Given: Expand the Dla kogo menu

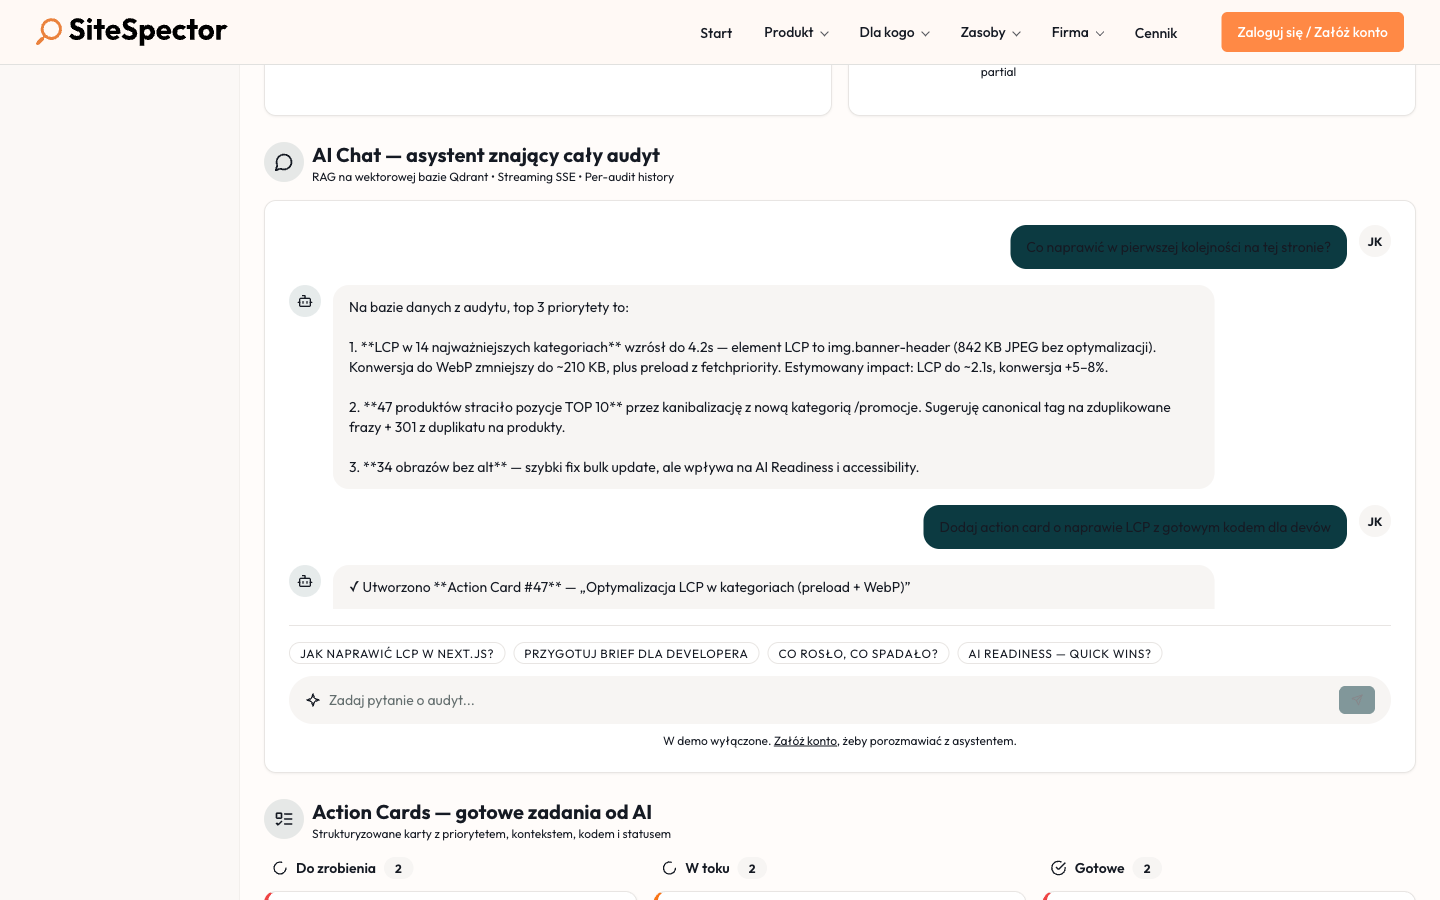Looking at the screenshot, I should coord(893,32).
